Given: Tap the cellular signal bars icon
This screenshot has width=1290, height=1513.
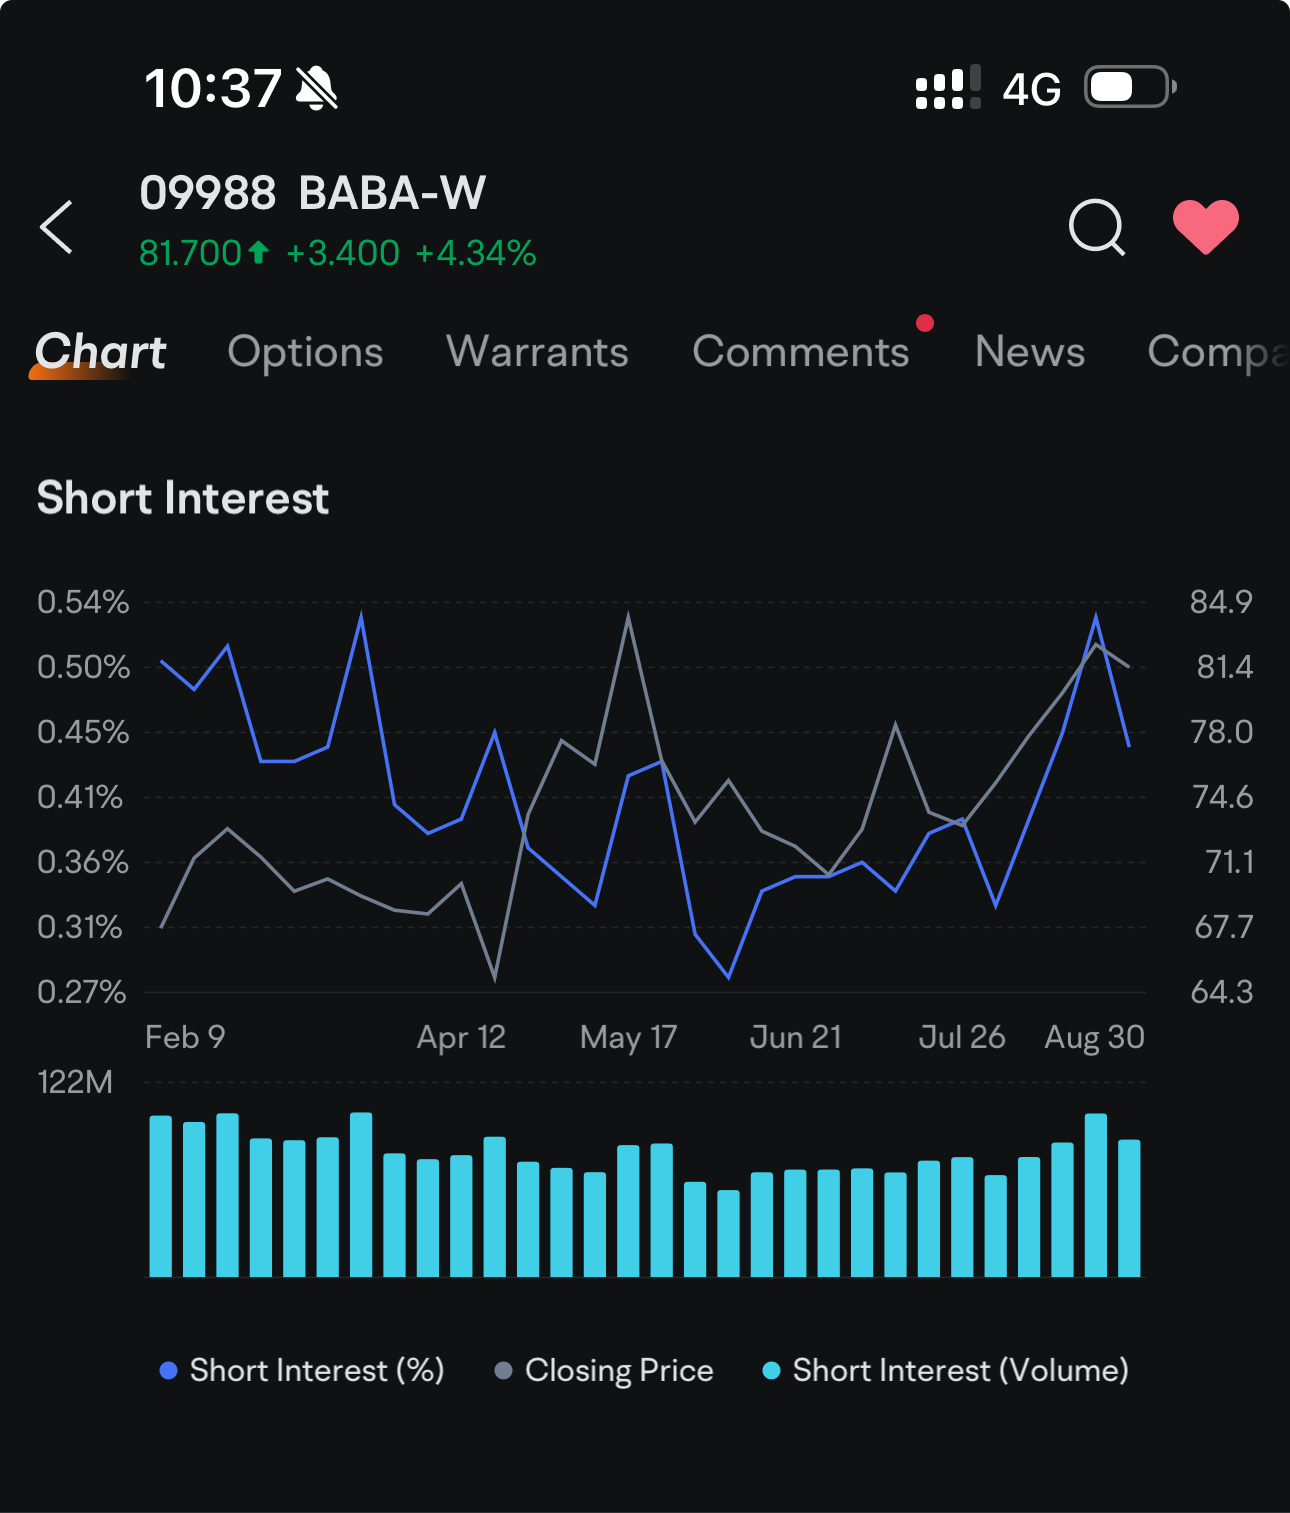Looking at the screenshot, I should pyautogui.click(x=948, y=88).
